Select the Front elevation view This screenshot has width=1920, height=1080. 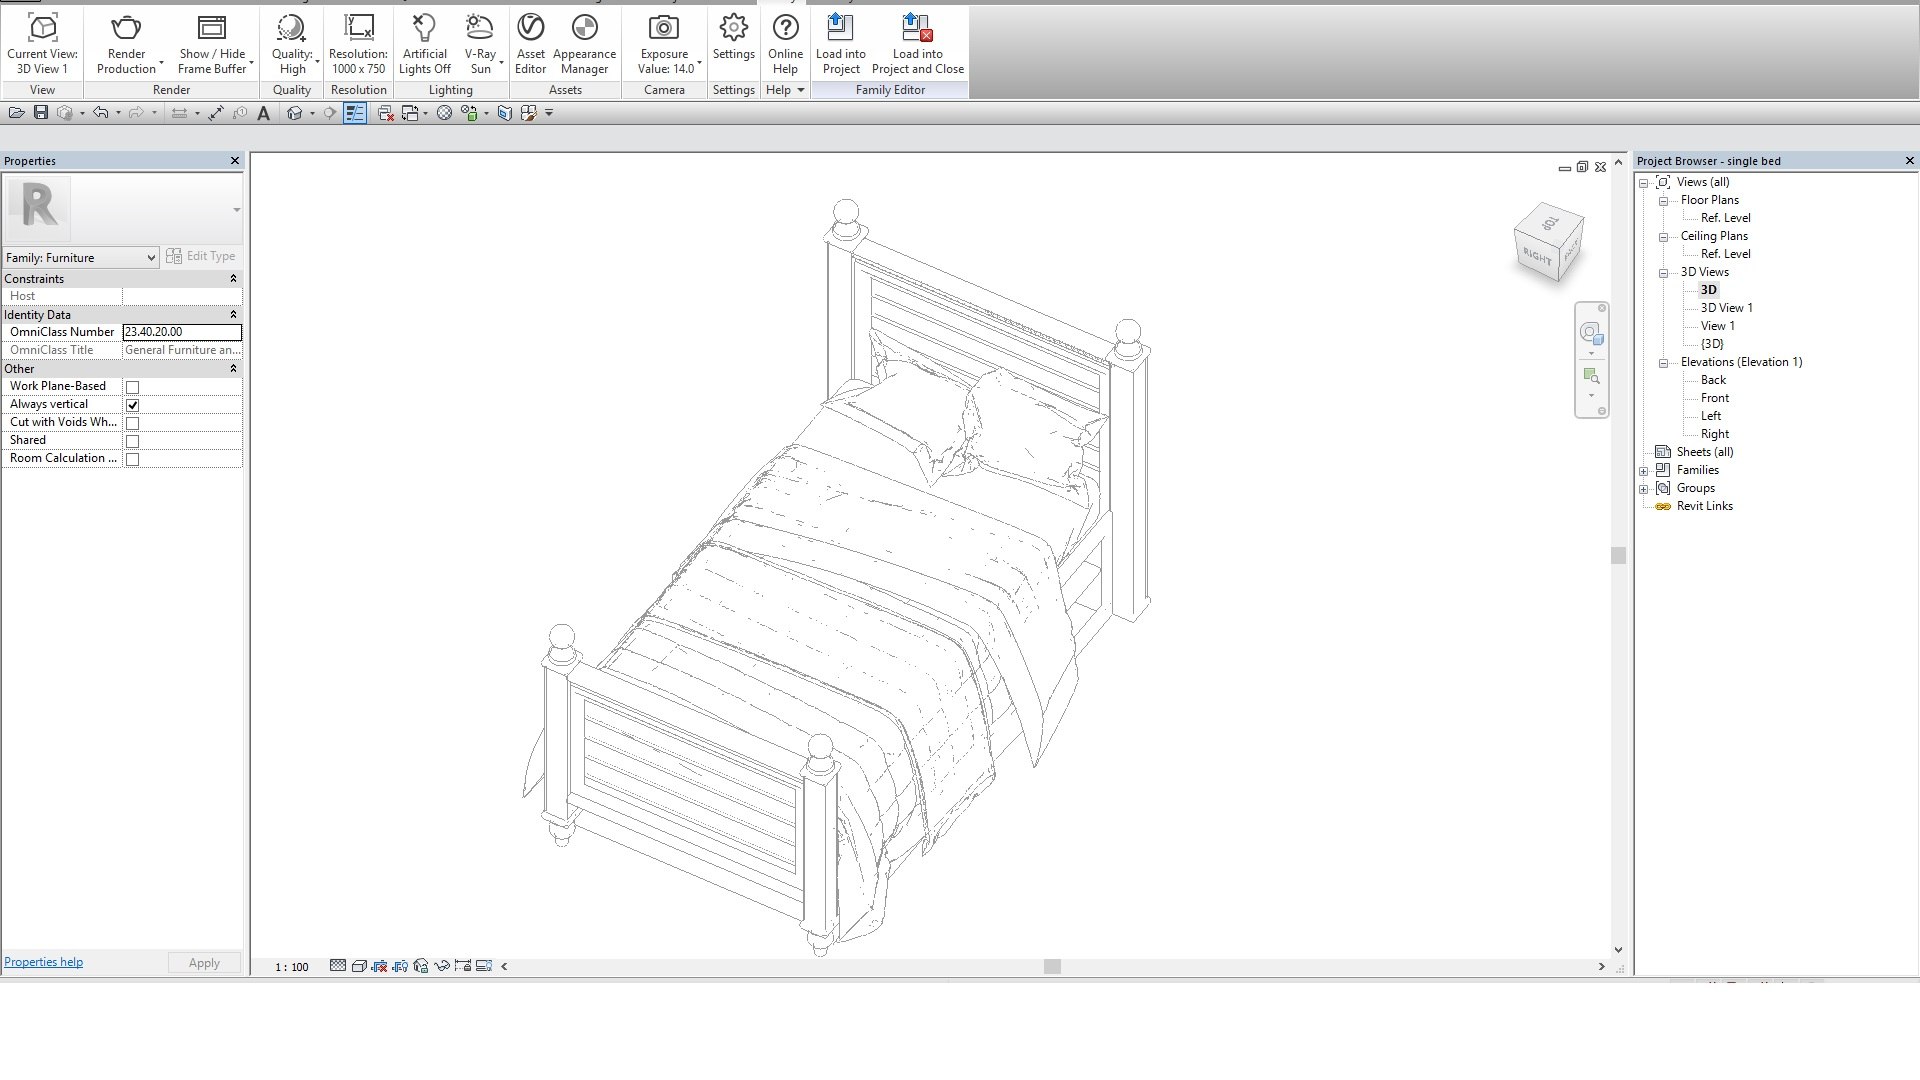click(x=1714, y=398)
